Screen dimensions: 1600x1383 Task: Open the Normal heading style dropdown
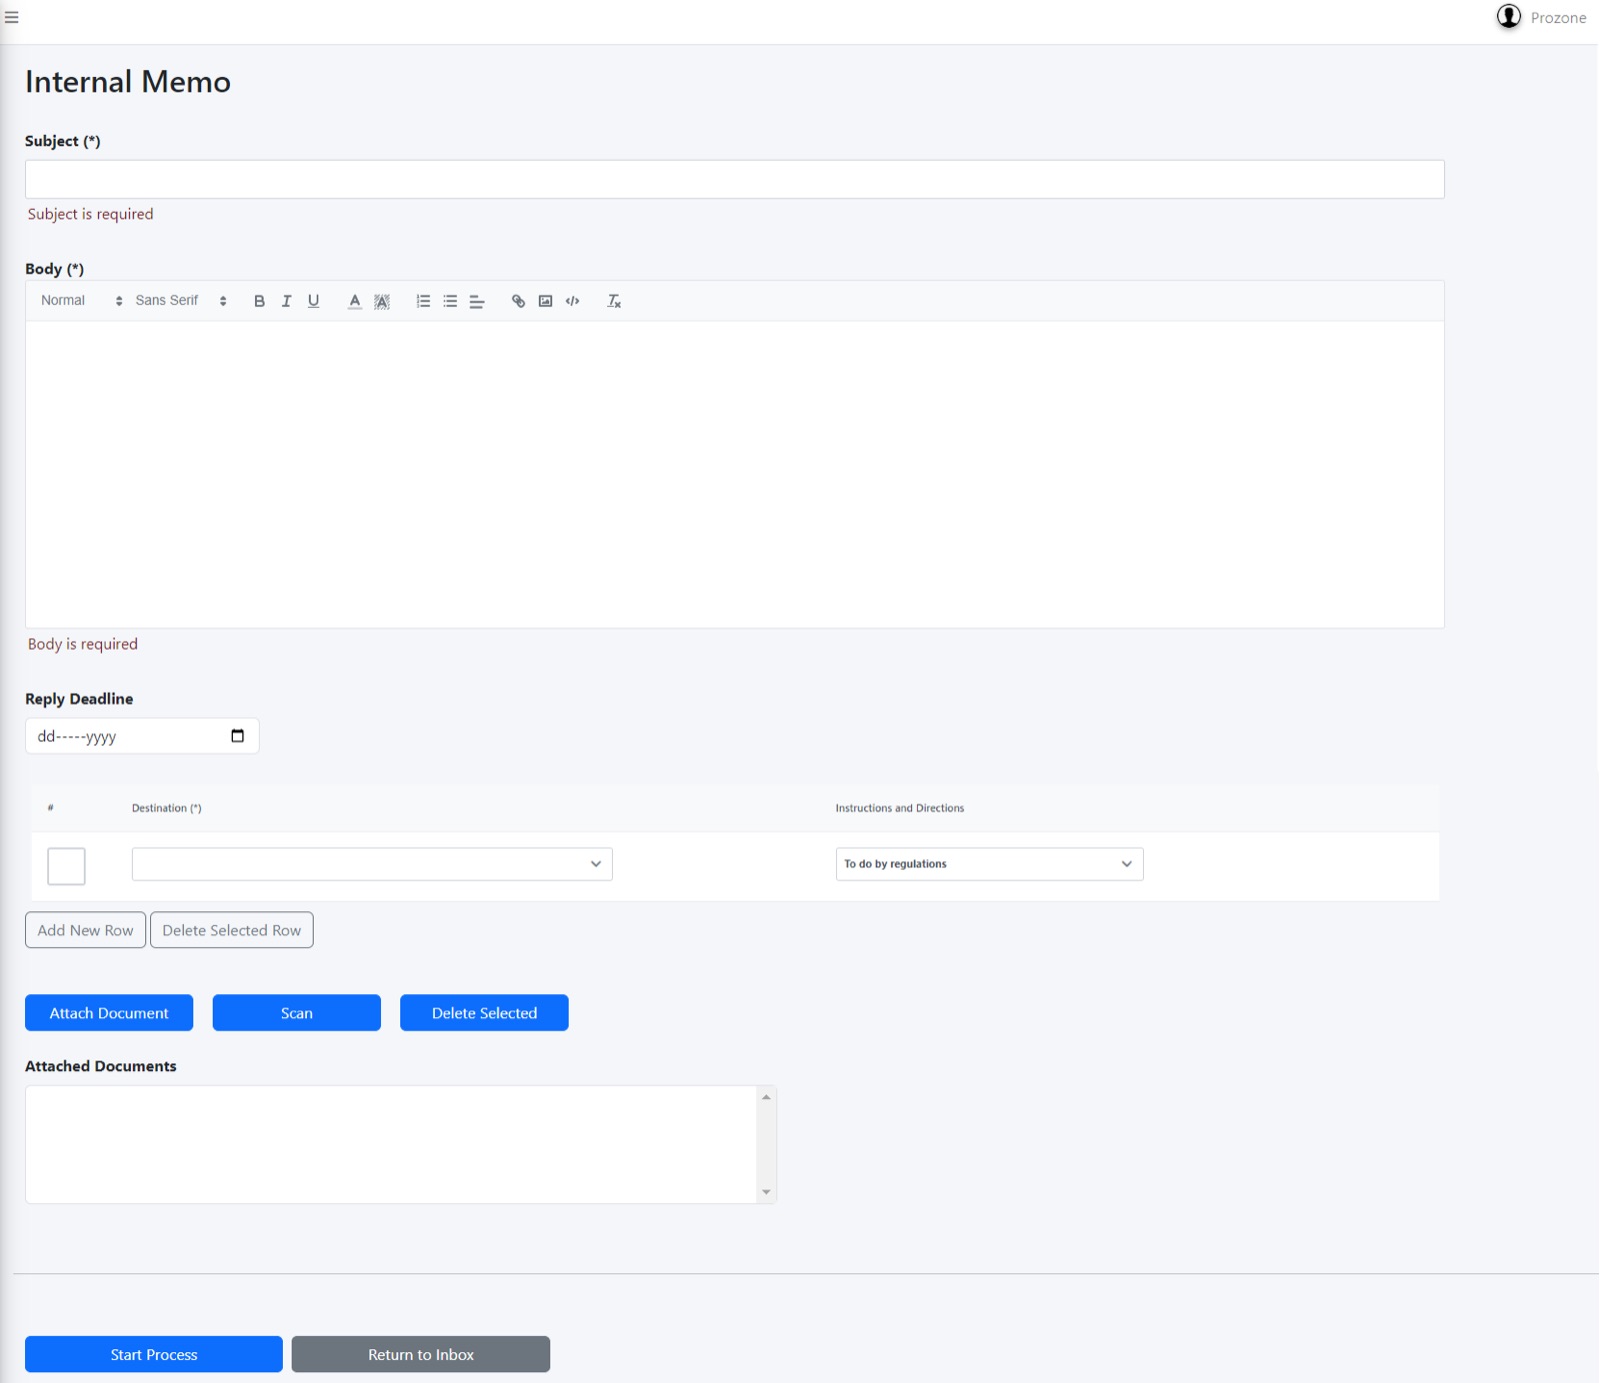tap(81, 301)
